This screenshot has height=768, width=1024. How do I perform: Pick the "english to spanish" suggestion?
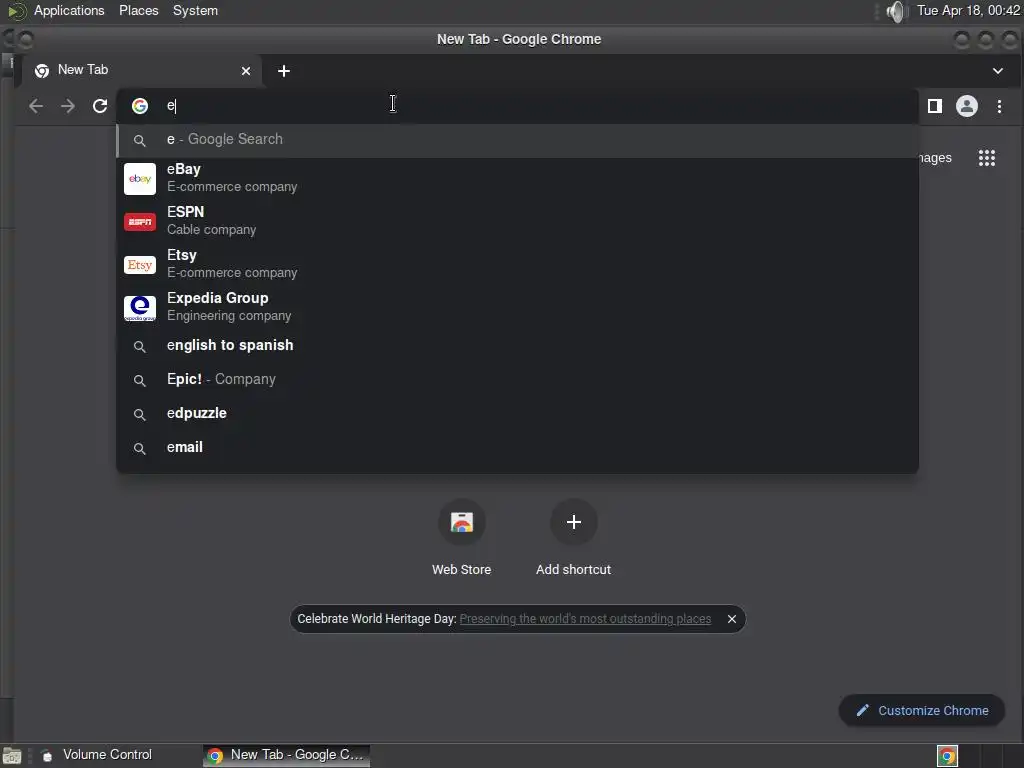[x=517, y=345]
